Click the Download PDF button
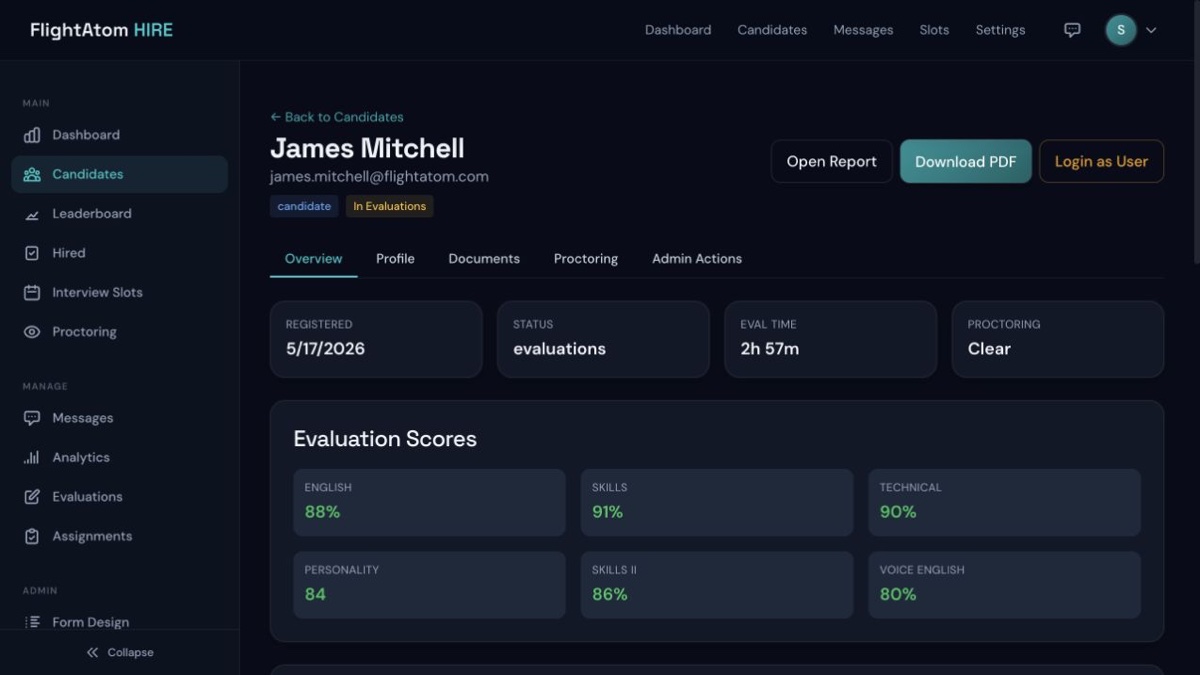Image resolution: width=1200 pixels, height=675 pixels. tap(966, 161)
